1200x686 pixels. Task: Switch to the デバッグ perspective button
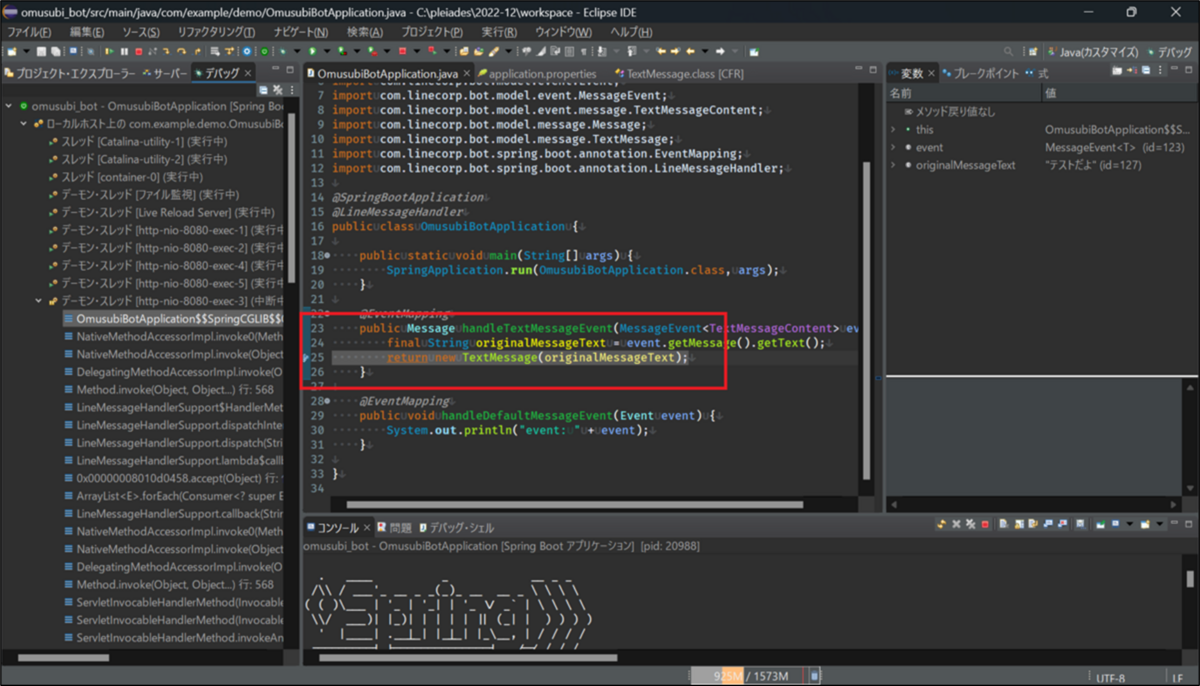pyautogui.click(x=1169, y=50)
